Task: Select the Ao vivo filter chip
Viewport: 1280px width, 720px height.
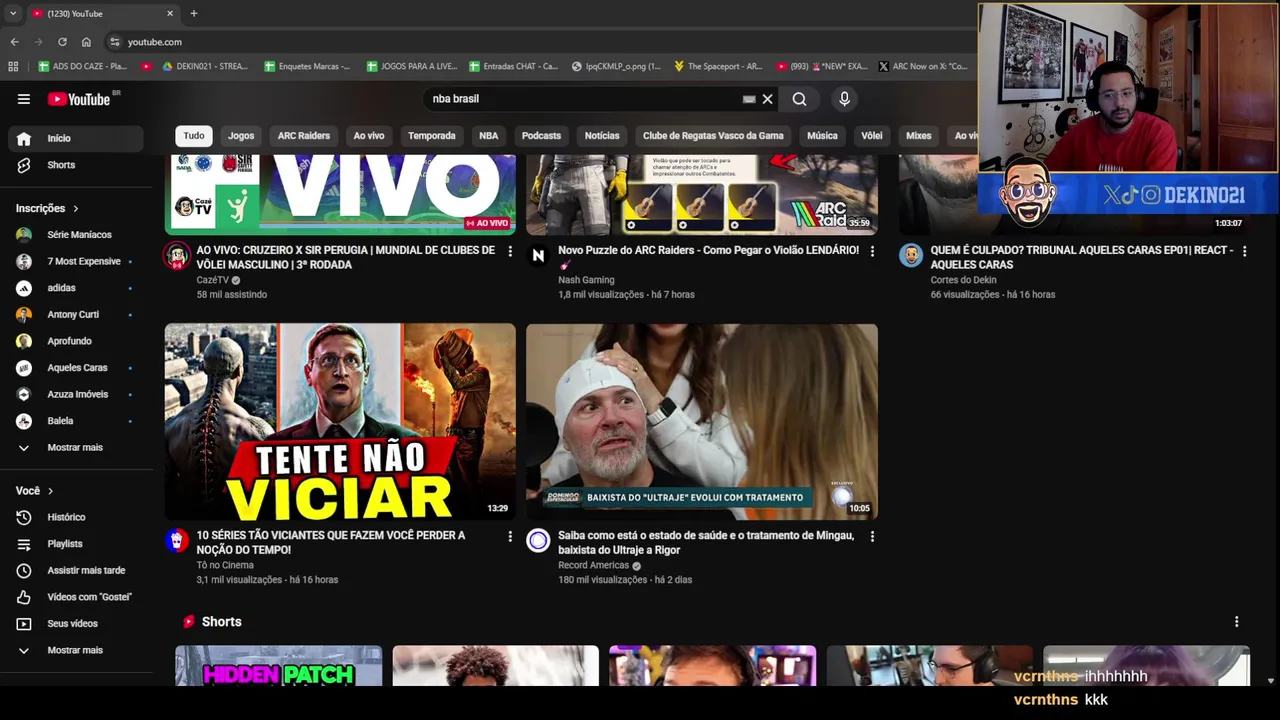Action: point(369,136)
